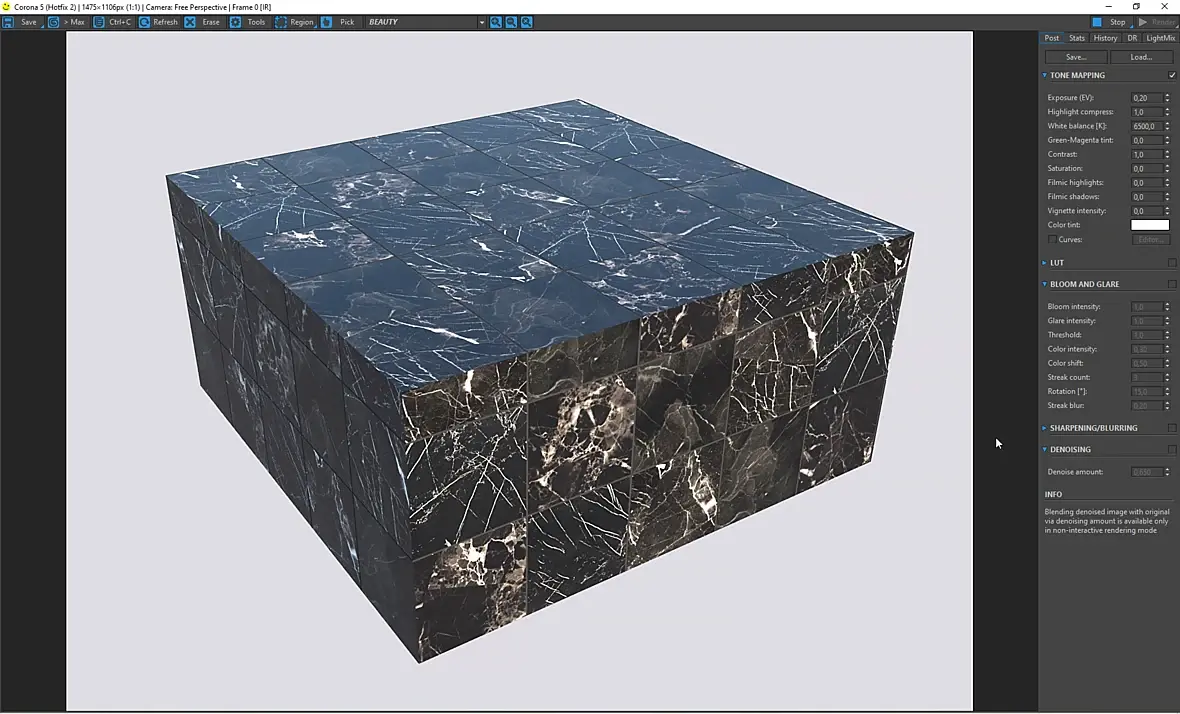Activate the Pick hand icon
This screenshot has width=1180, height=714.
(327, 22)
